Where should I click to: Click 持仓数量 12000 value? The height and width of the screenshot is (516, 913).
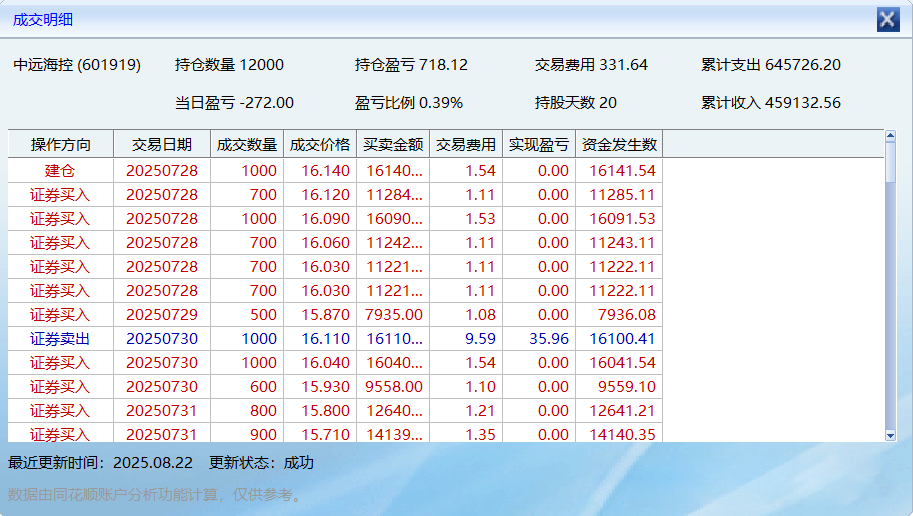click(229, 65)
